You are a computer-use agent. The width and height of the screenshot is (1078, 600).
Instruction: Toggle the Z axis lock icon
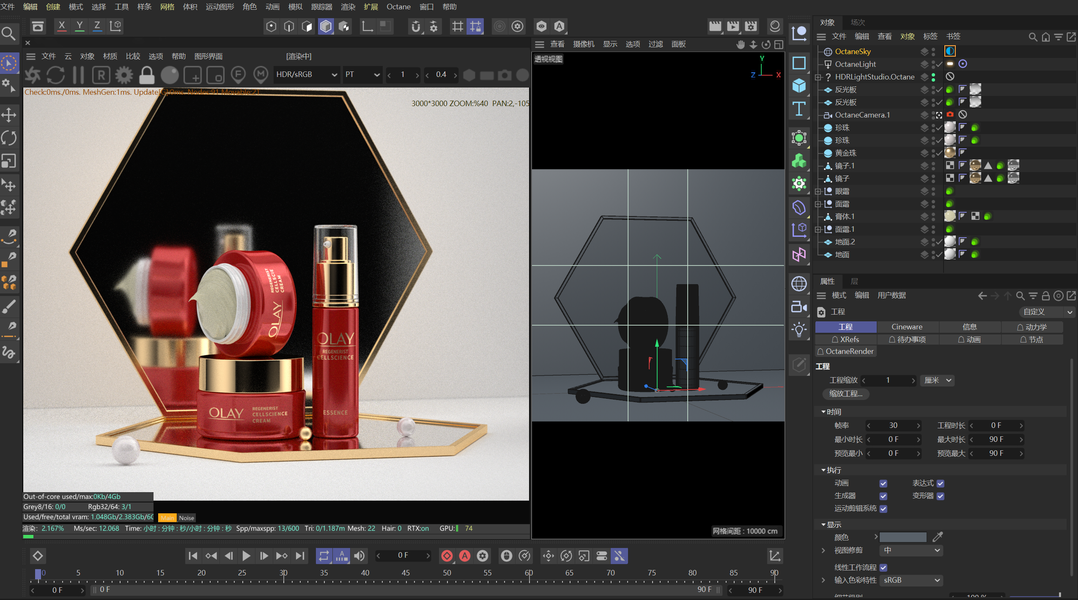(97, 26)
